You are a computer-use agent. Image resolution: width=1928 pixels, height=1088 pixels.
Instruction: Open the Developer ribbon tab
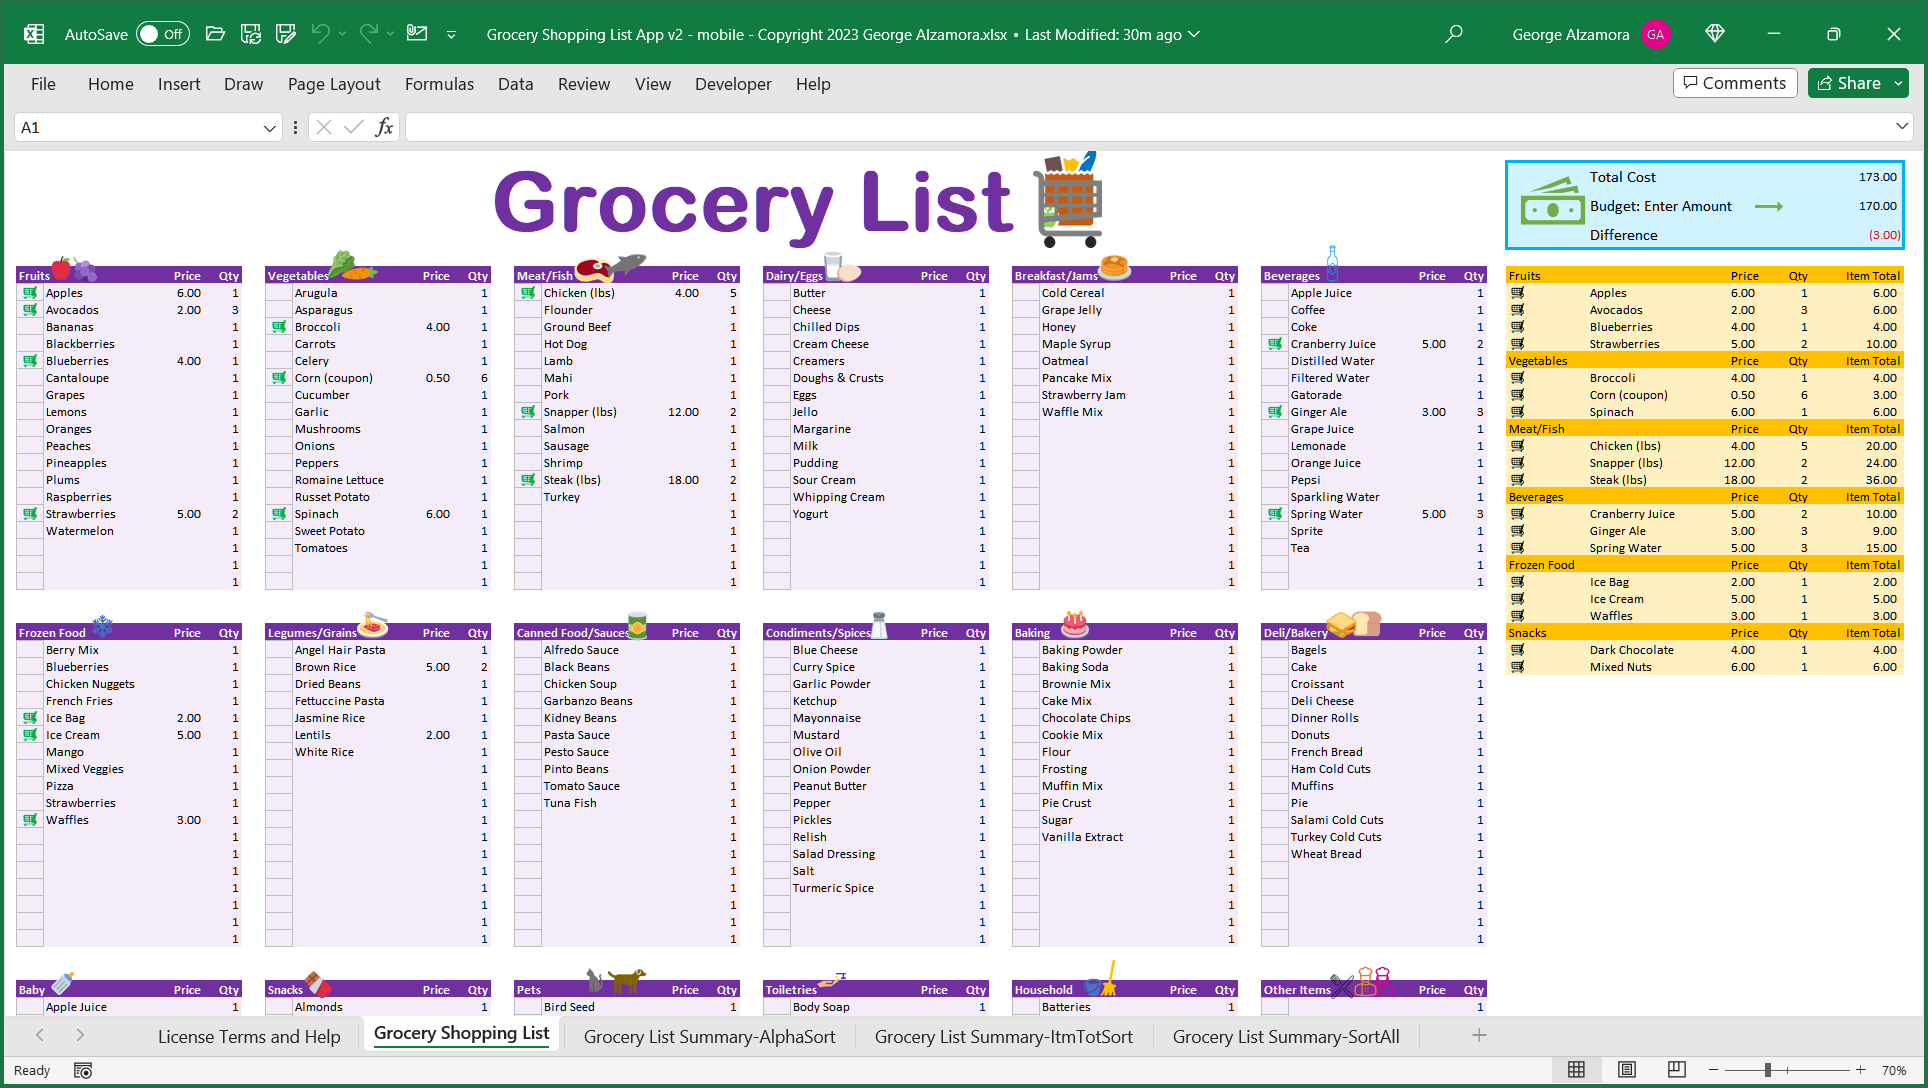tap(734, 83)
